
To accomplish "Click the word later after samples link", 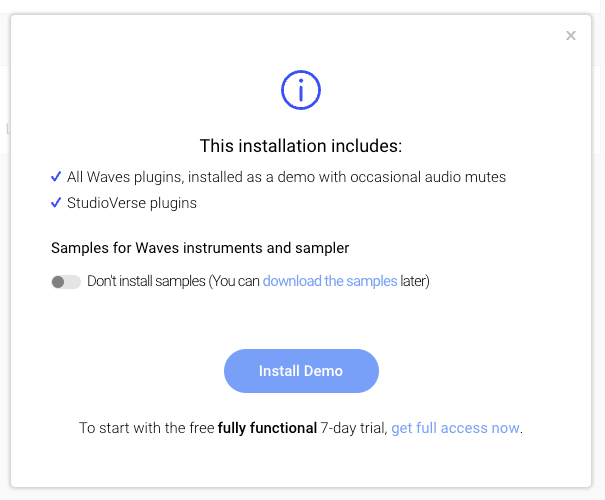I will click(x=415, y=281).
